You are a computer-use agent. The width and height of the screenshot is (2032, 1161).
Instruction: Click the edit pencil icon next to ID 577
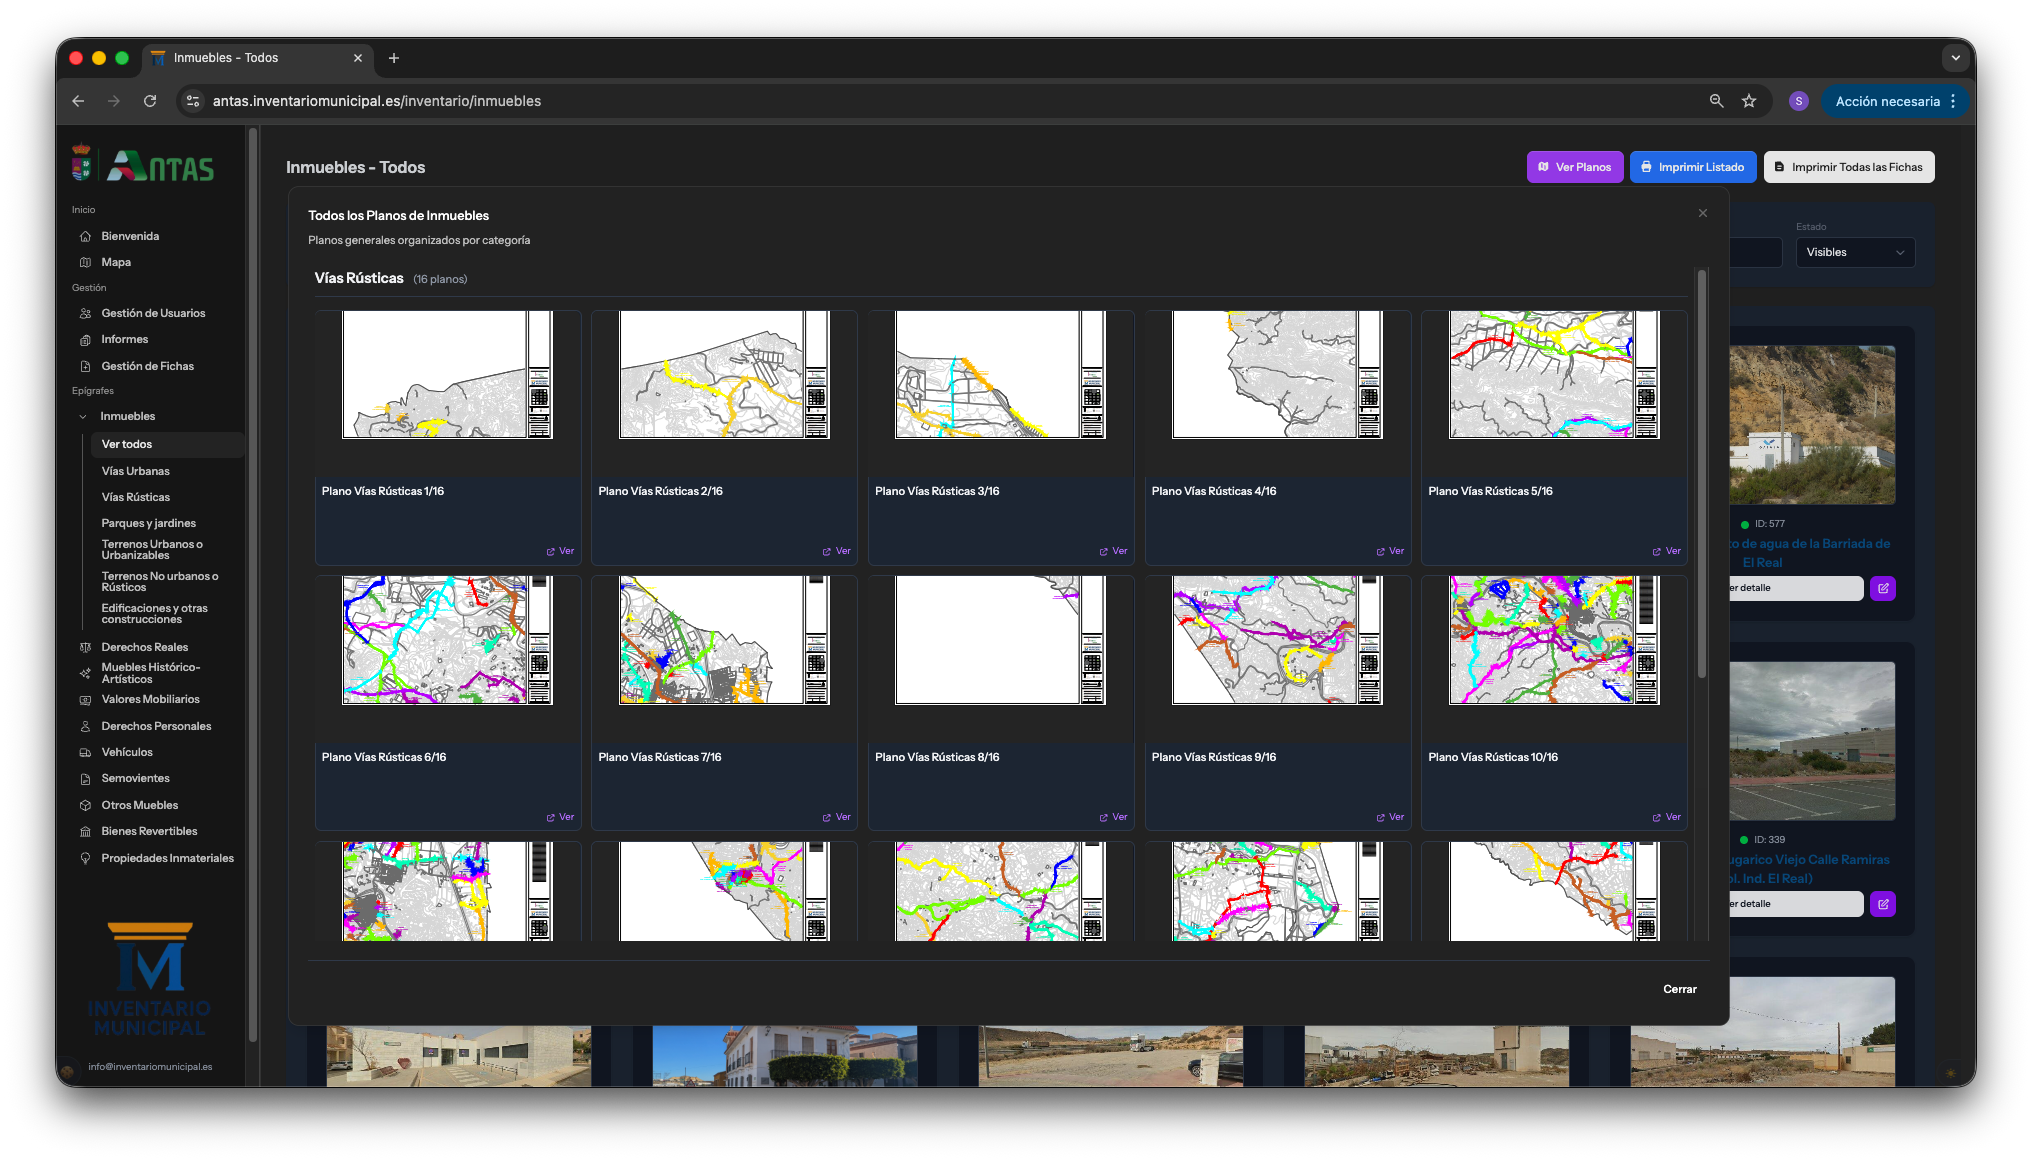point(1882,588)
